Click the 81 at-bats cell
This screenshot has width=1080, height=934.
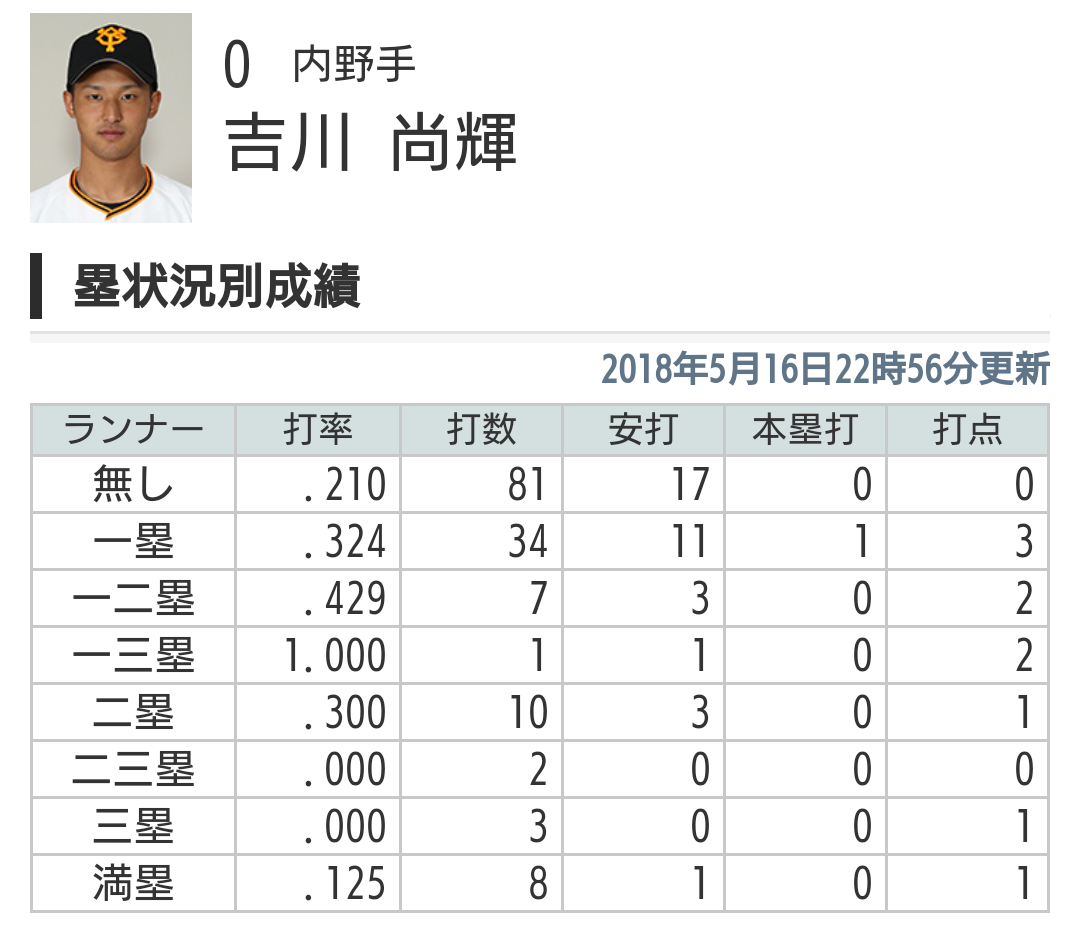coord(526,486)
